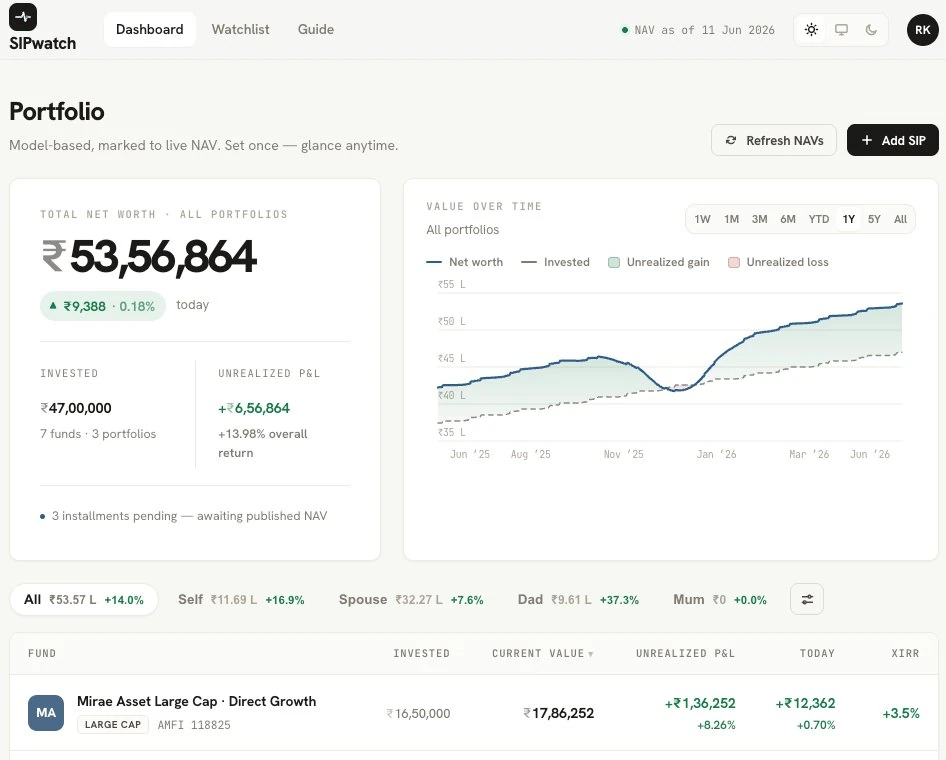The width and height of the screenshot is (946, 760).
Task: Sort table by Invested column header
Action: coord(421,653)
